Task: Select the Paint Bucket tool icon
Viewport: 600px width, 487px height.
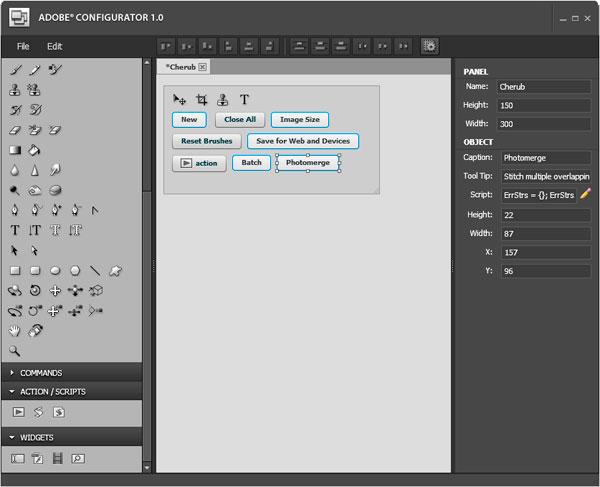Action: pyautogui.click(x=34, y=150)
